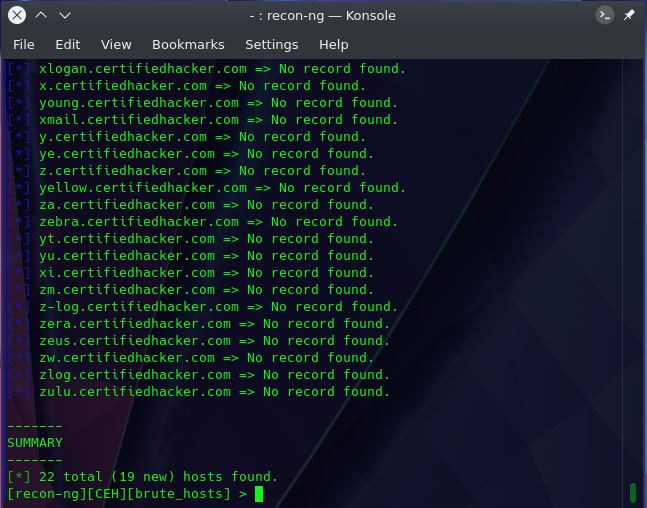Open the Help menu
The image size is (647, 508).
coord(333,45)
